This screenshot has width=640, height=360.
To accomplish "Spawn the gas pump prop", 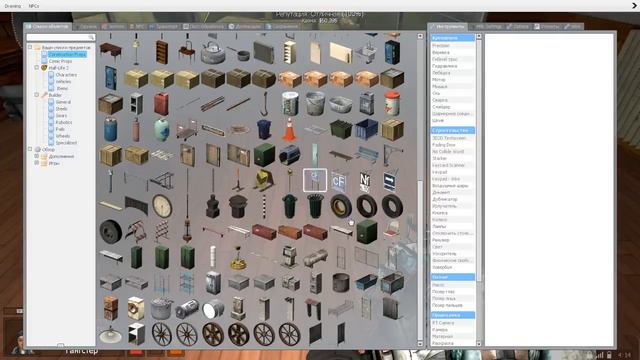I will (x=289, y=257).
